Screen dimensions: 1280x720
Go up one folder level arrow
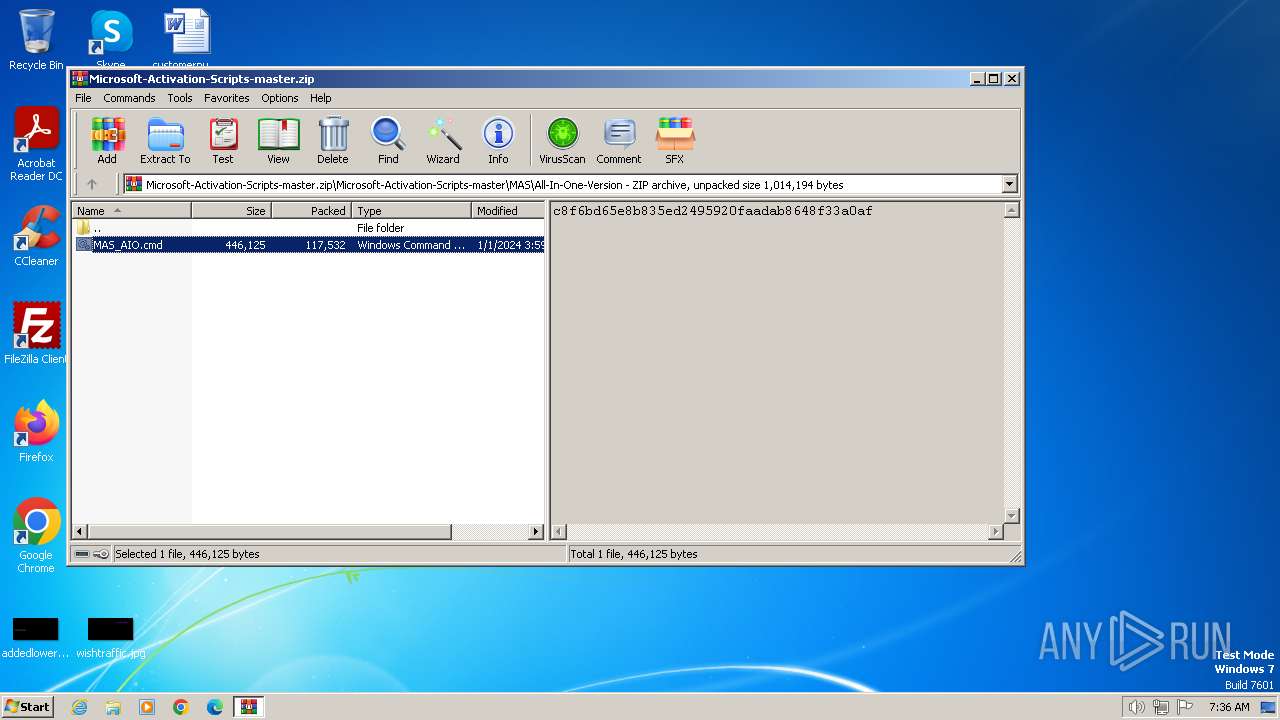pos(92,184)
